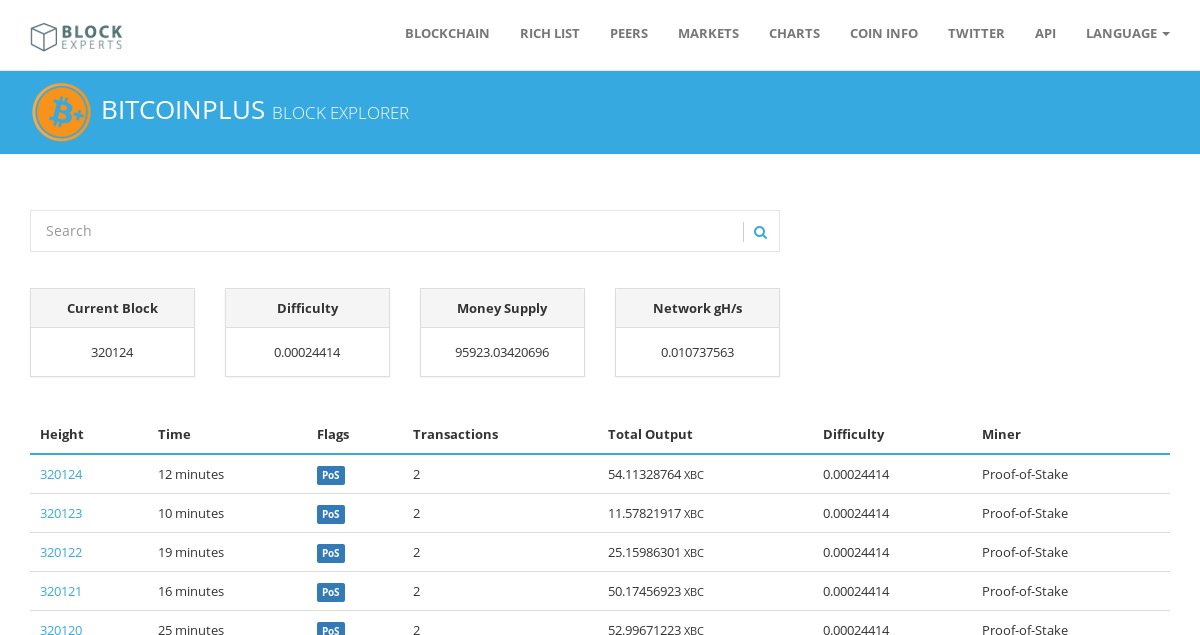Click the Difficulty column header in table
1200x635 pixels.
[x=853, y=434]
